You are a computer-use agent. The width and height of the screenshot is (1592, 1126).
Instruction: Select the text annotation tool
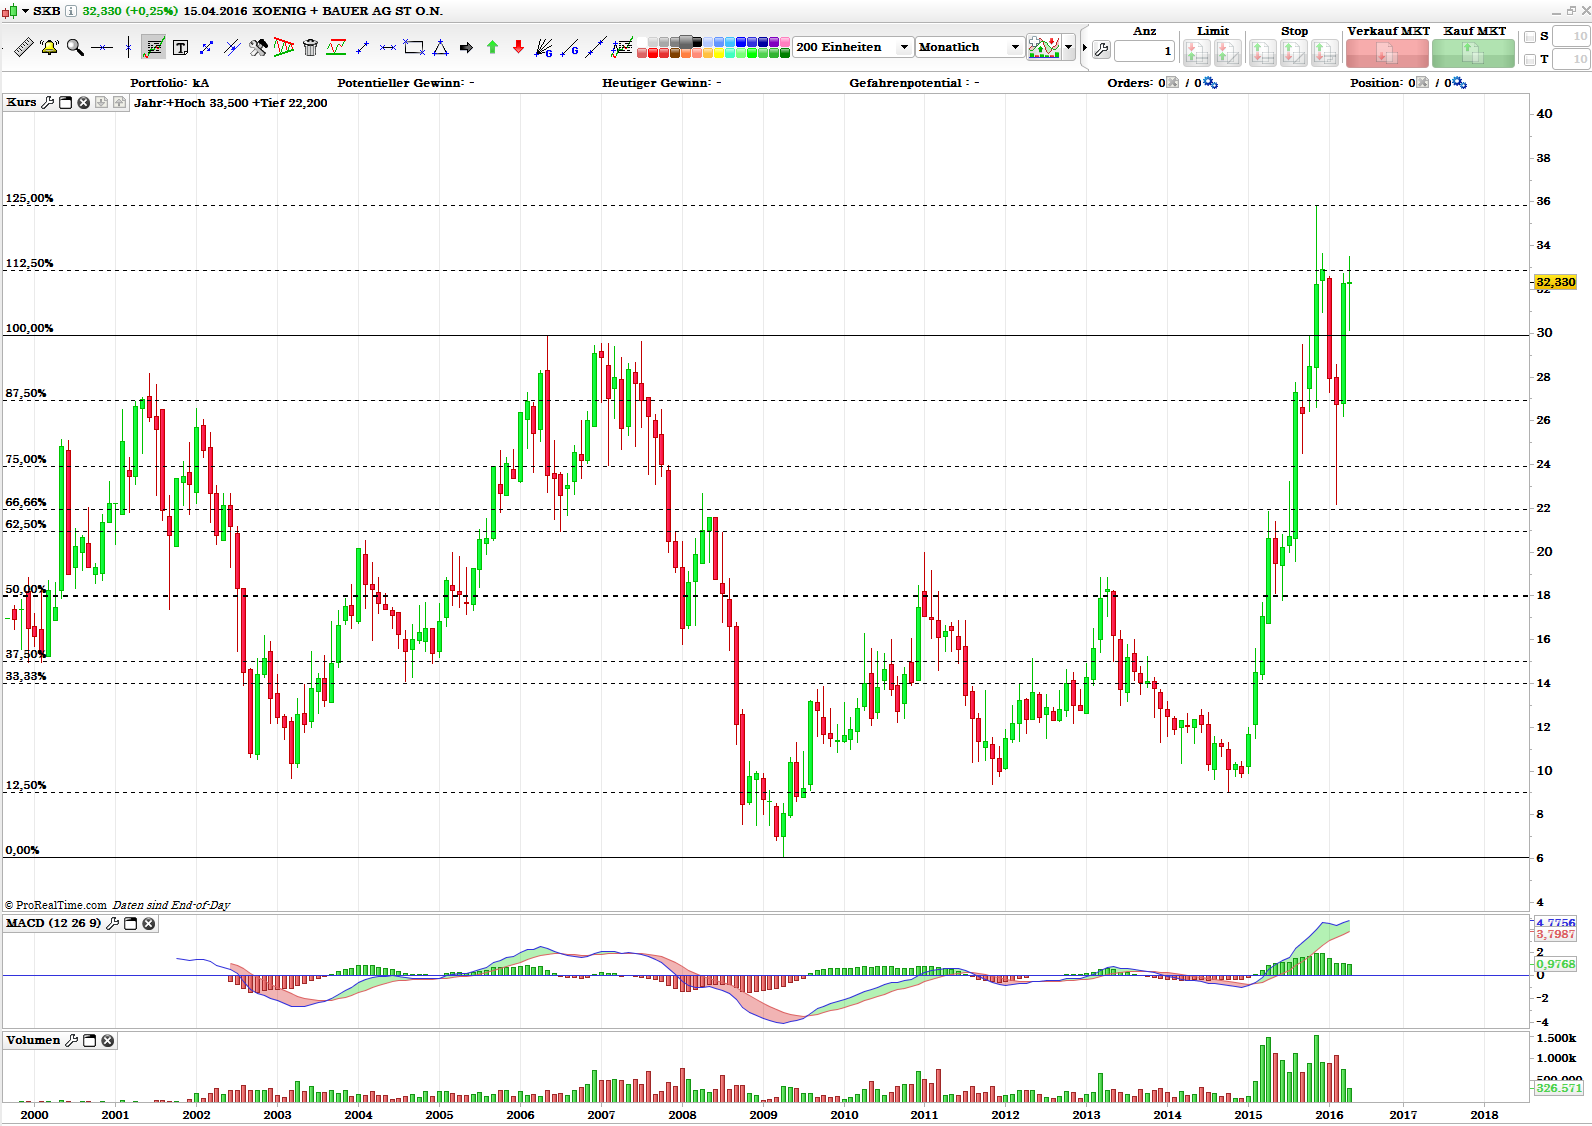coord(180,47)
